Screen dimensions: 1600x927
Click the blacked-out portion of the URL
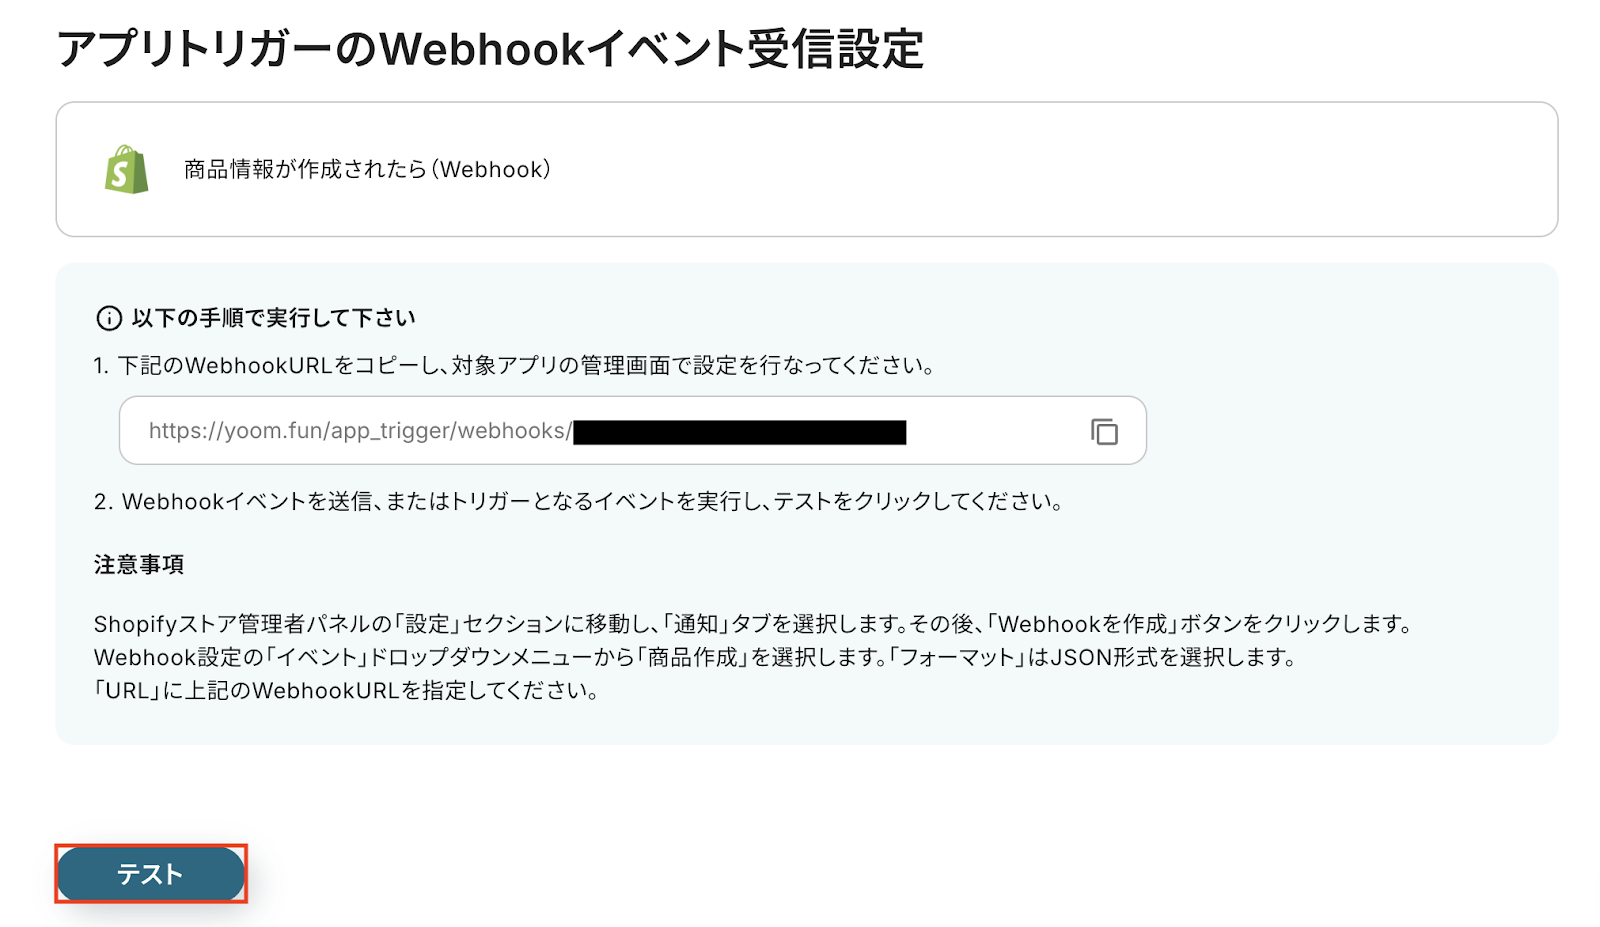(x=740, y=432)
